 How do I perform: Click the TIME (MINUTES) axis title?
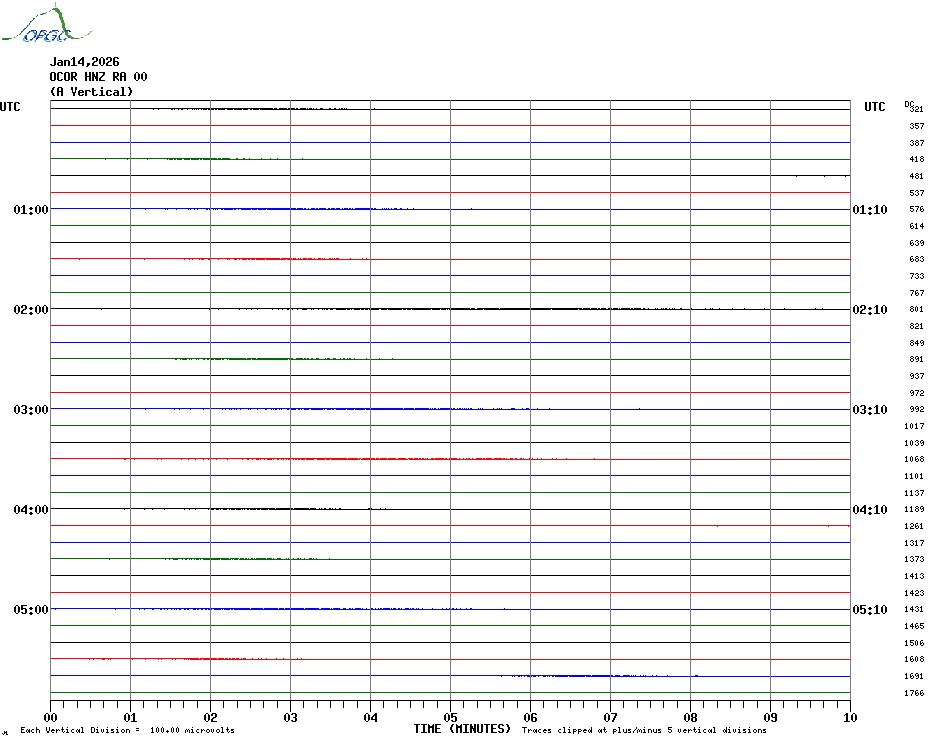461,729
